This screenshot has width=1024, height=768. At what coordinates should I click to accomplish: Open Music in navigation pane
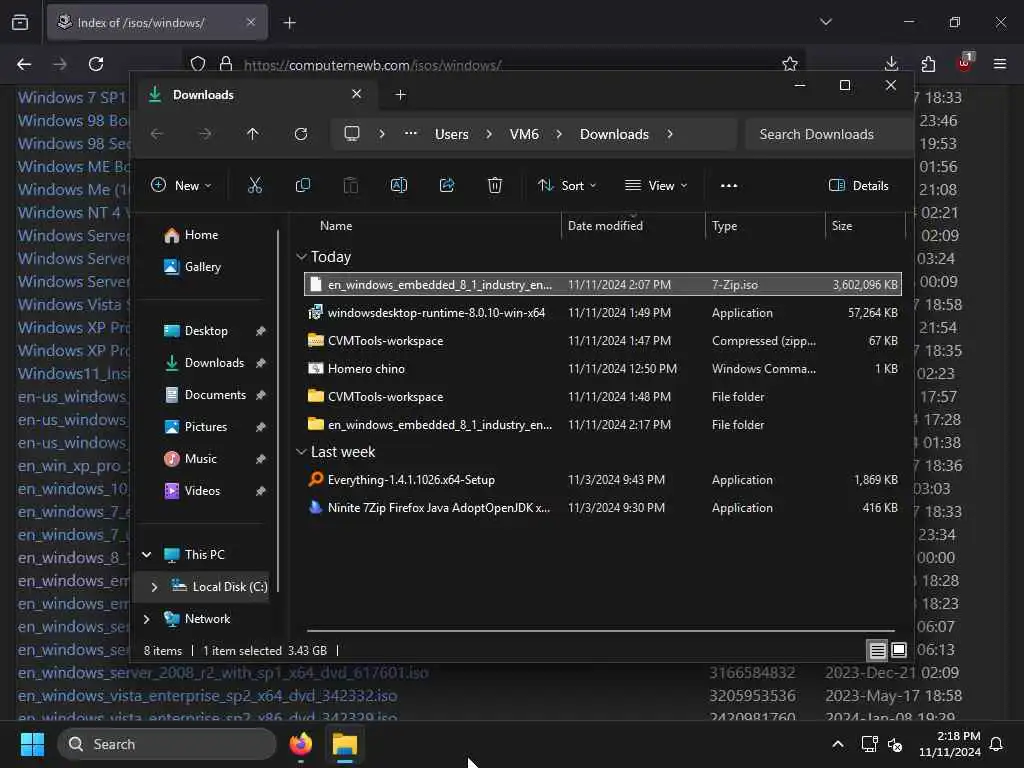click(x=190, y=458)
